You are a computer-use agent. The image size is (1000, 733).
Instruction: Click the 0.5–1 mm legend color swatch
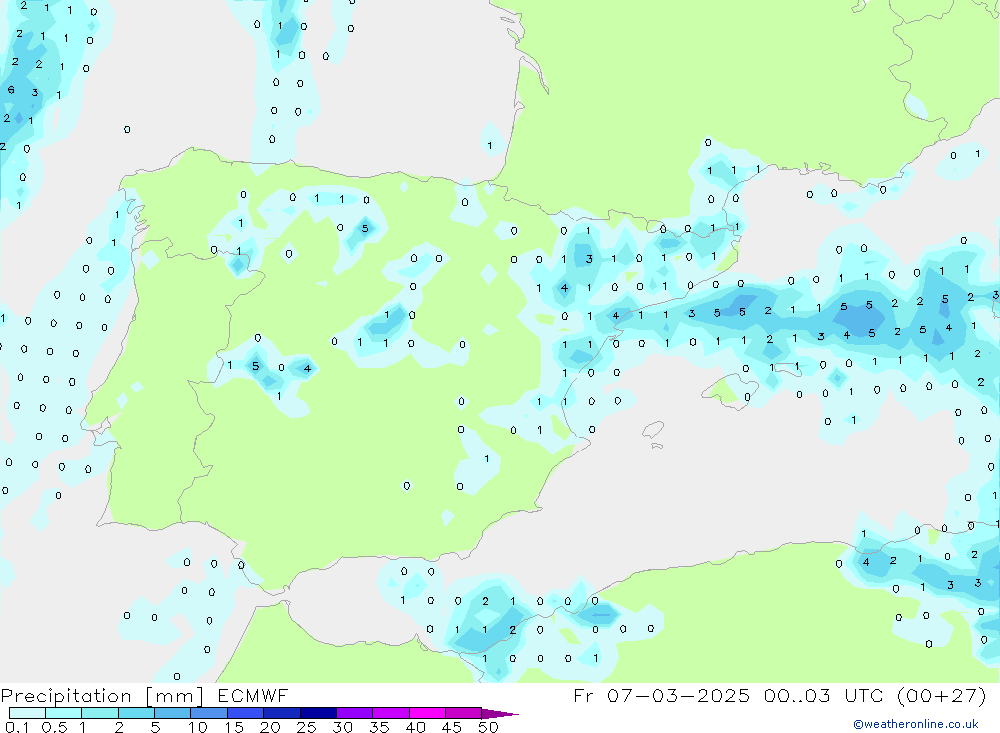64,713
